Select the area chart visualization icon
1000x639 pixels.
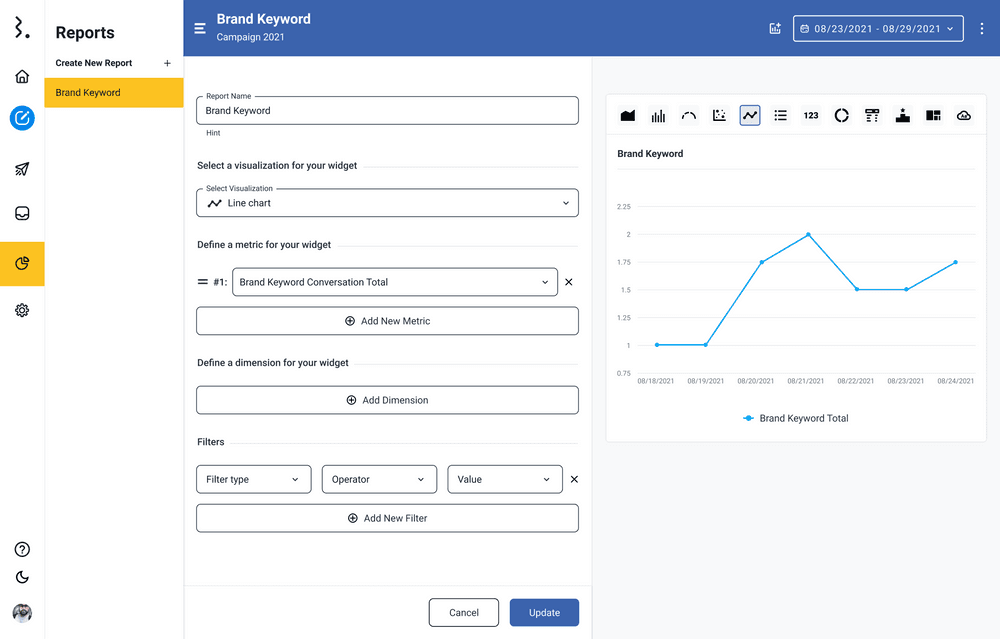point(628,116)
